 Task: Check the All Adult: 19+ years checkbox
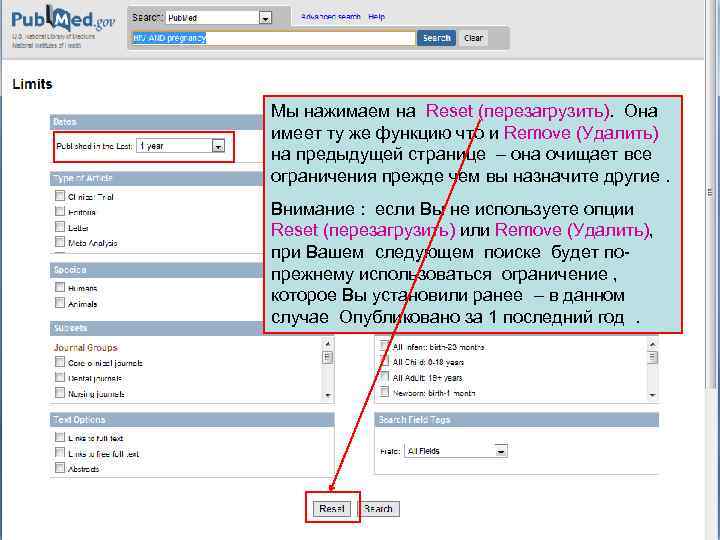[384, 377]
